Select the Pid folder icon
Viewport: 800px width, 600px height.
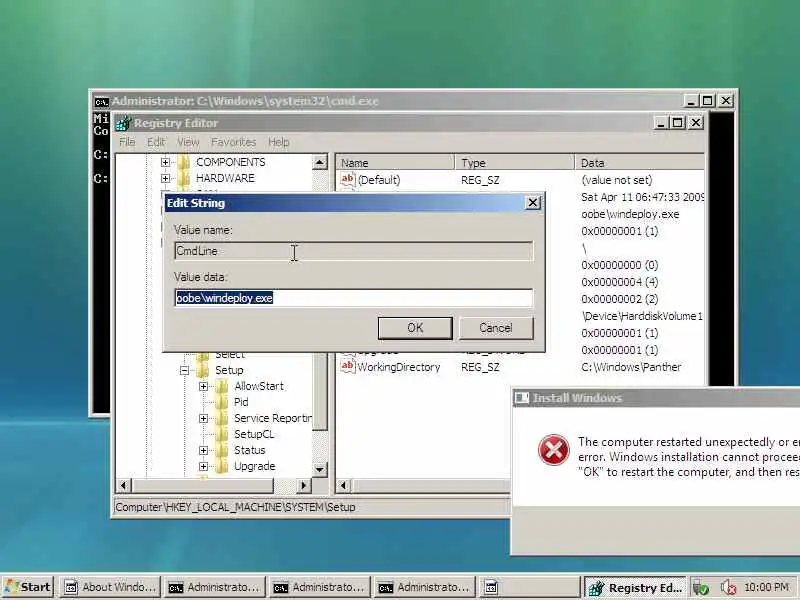point(221,402)
